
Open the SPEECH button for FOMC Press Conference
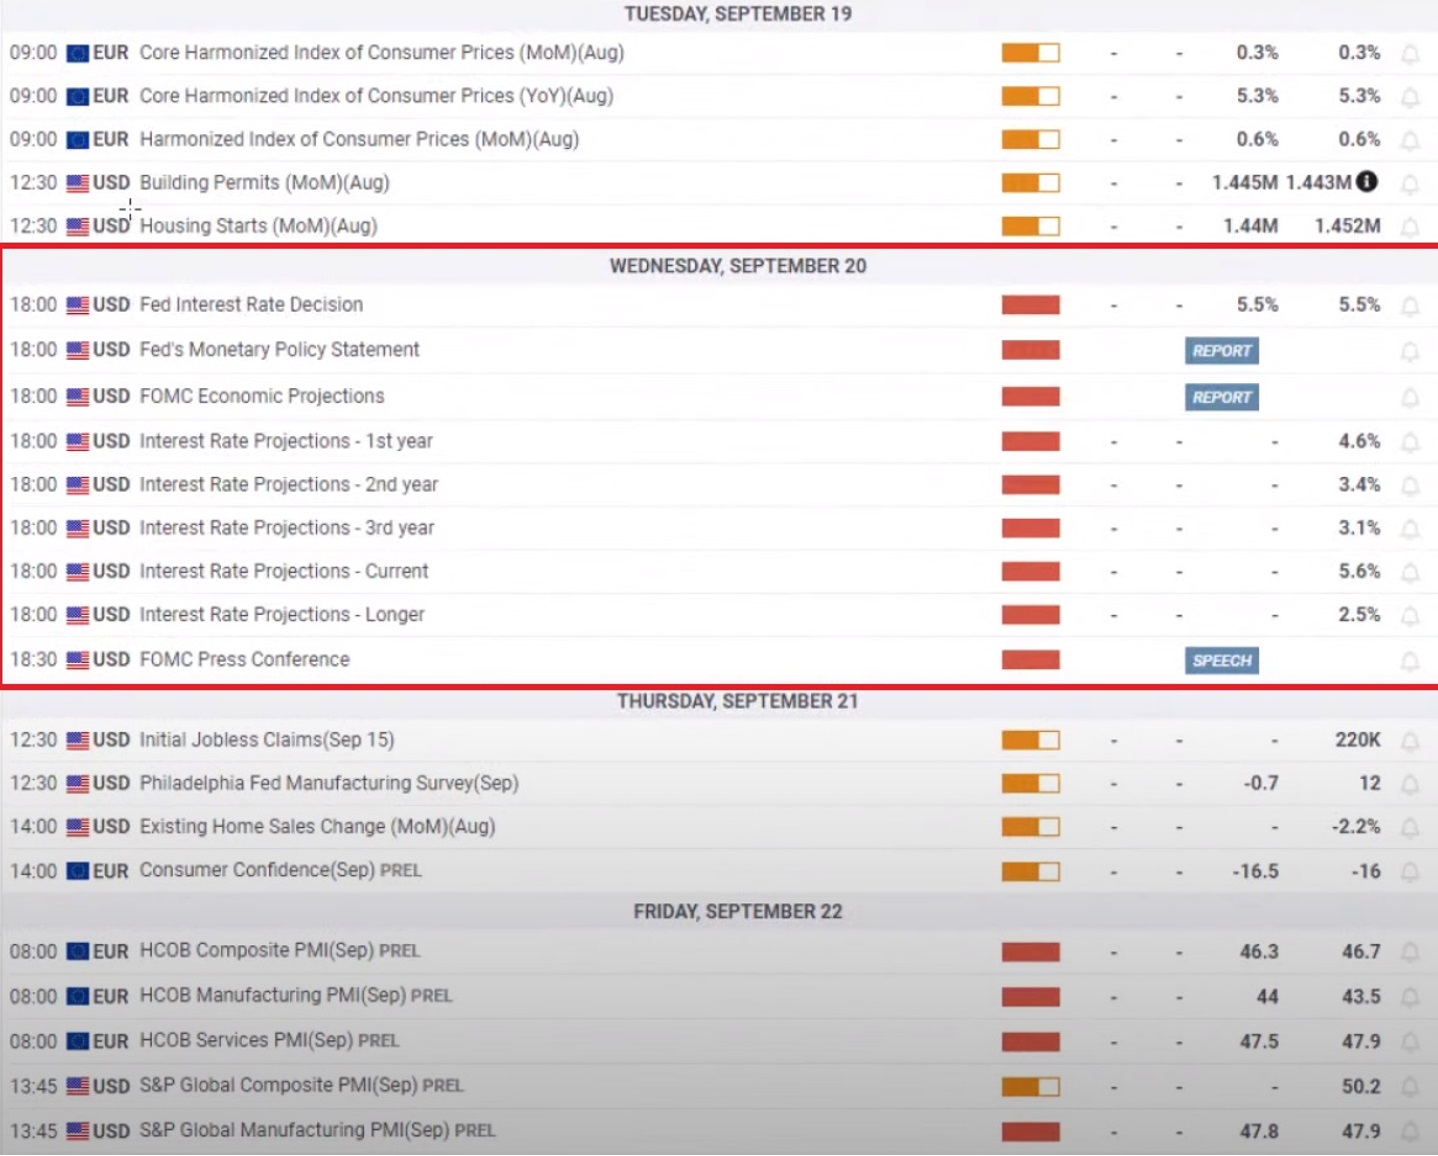(x=1221, y=661)
